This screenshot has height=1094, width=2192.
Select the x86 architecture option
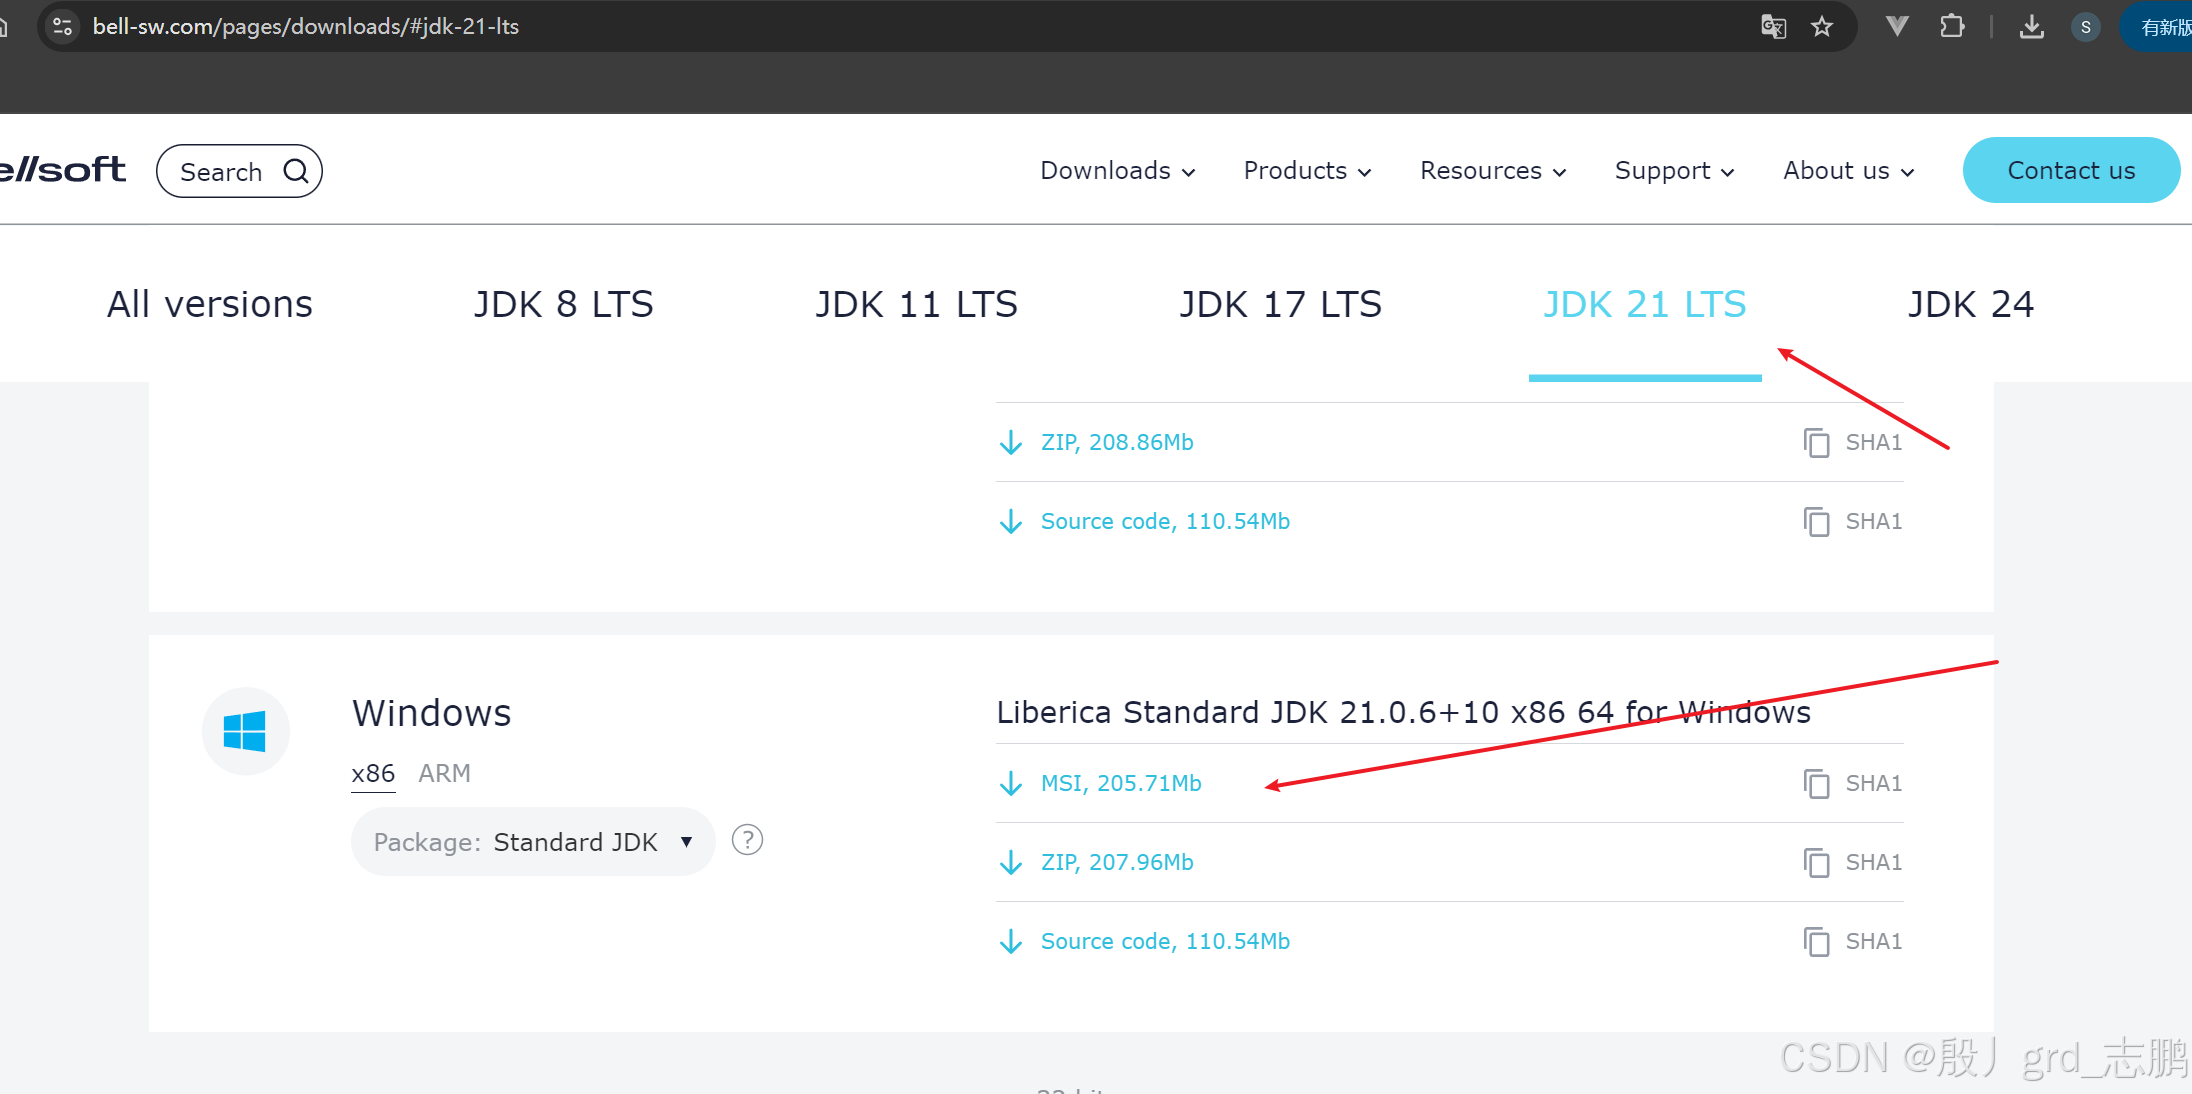click(373, 773)
